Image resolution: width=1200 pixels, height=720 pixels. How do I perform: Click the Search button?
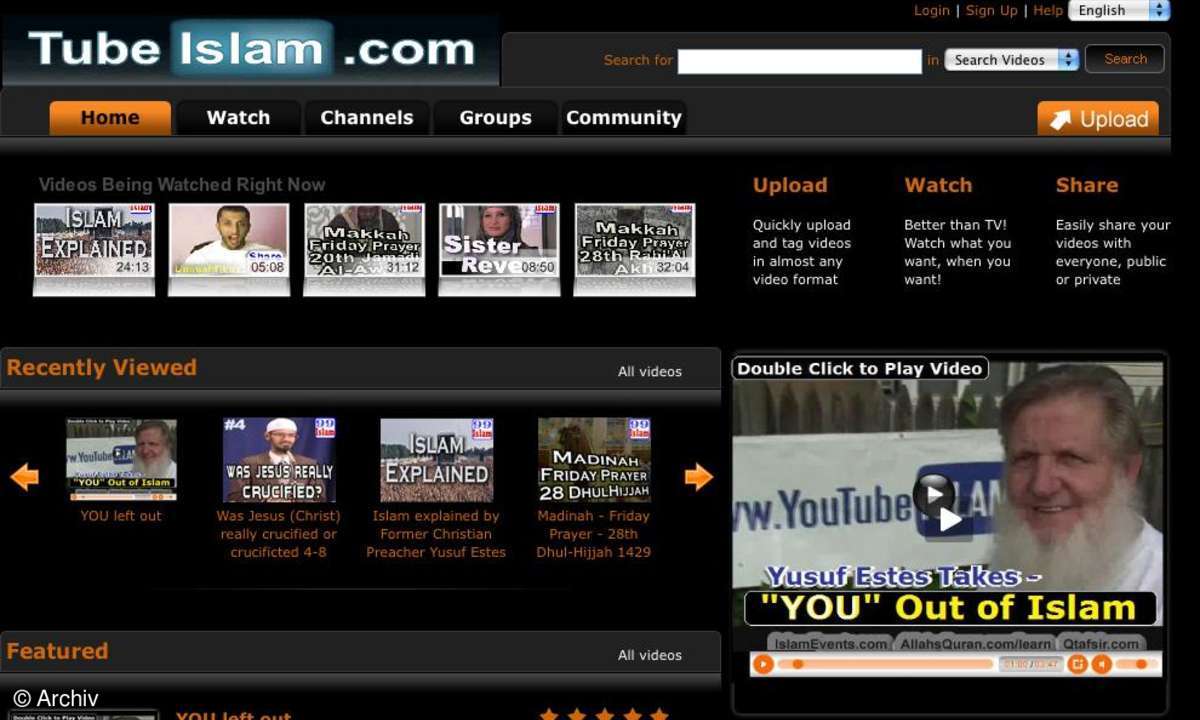pos(1125,59)
